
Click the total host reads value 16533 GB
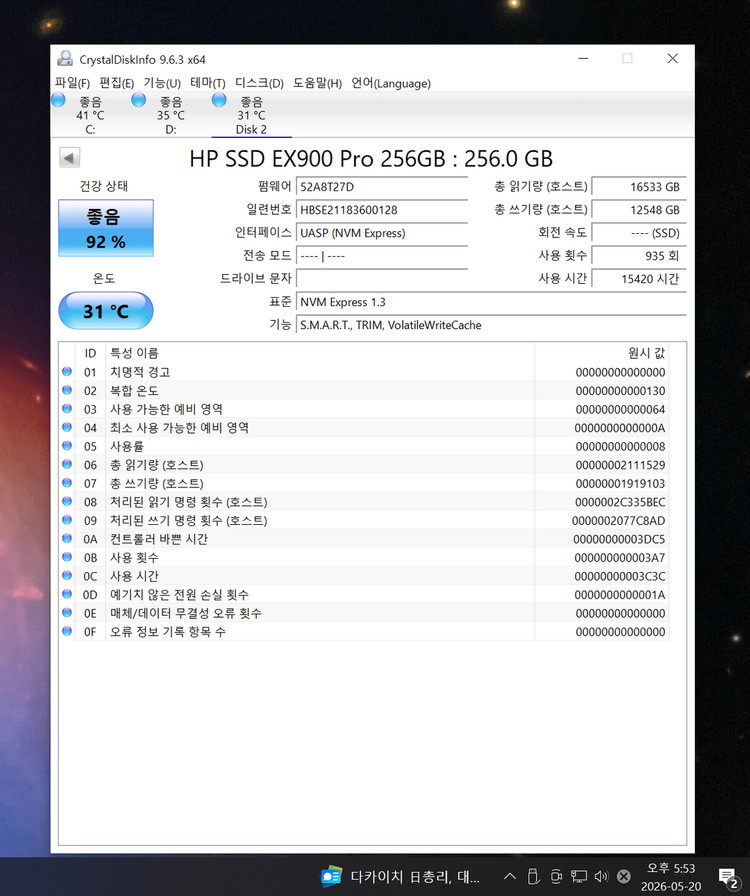pyautogui.click(x=639, y=187)
